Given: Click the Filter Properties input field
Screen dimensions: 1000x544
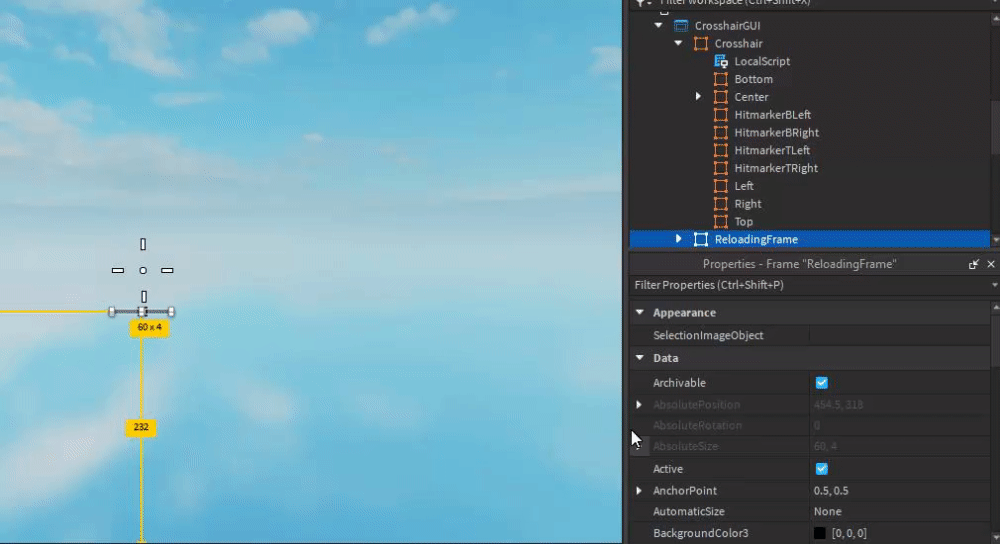Looking at the screenshot, I should click(x=809, y=285).
